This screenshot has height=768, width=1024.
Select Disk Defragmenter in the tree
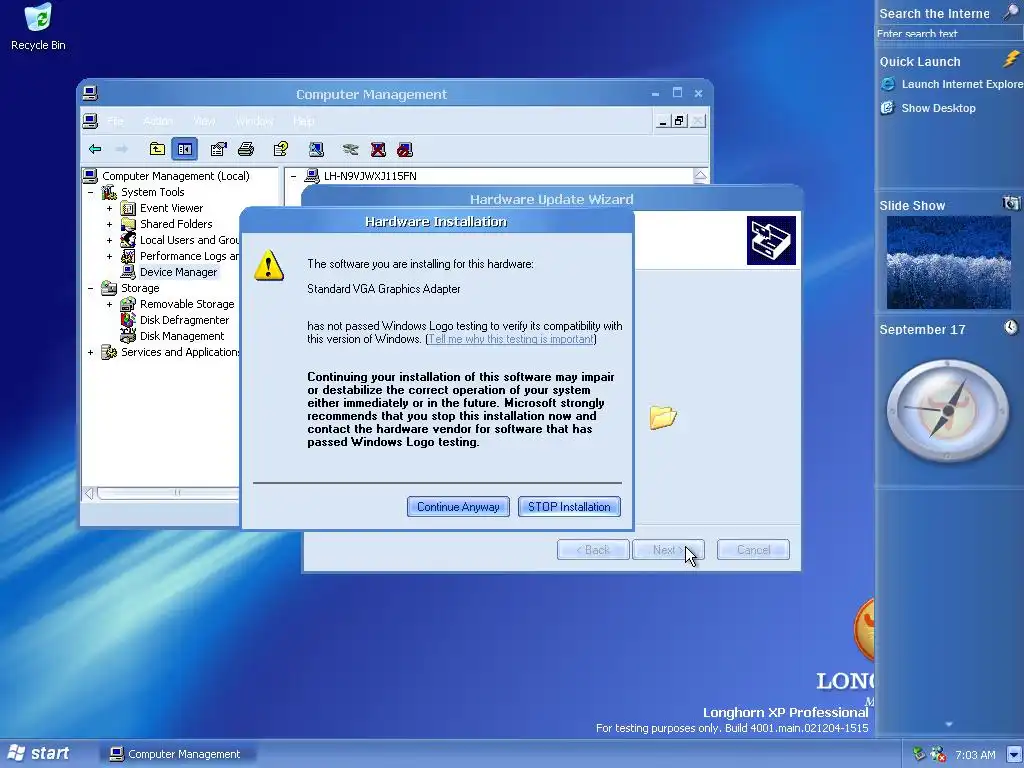(184, 320)
